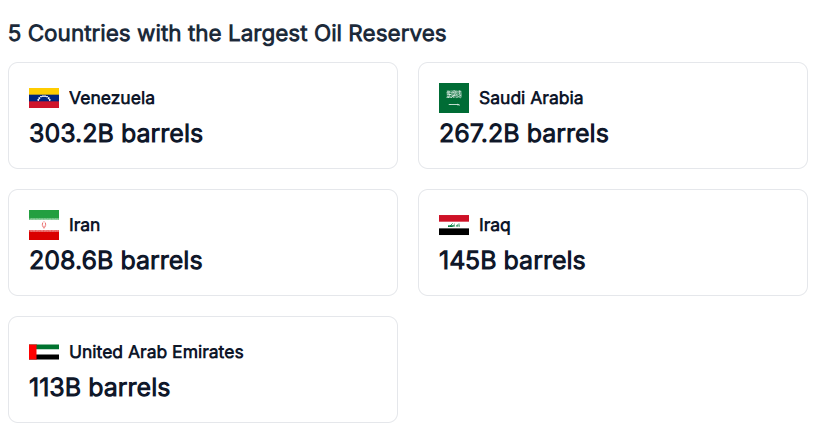Select the United Arab Emirates label

point(156,352)
